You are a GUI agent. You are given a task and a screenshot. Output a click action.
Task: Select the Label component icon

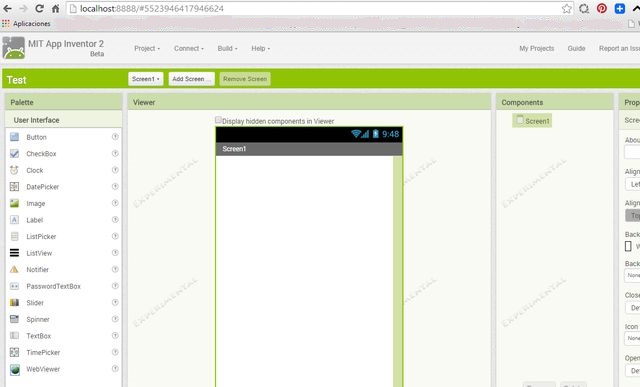(14, 220)
